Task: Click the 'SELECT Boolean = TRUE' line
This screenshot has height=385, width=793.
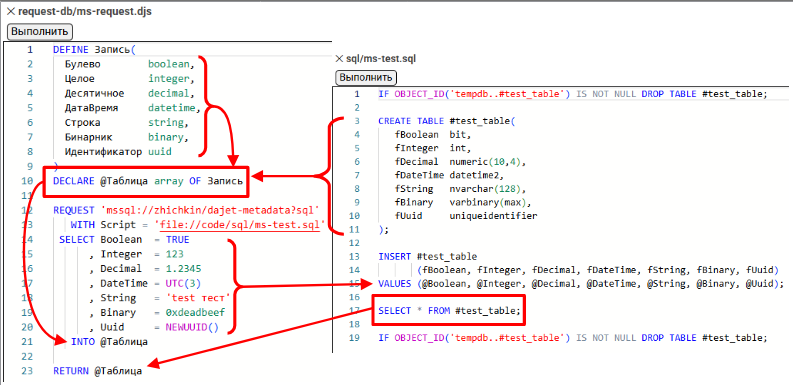Action: point(124,239)
